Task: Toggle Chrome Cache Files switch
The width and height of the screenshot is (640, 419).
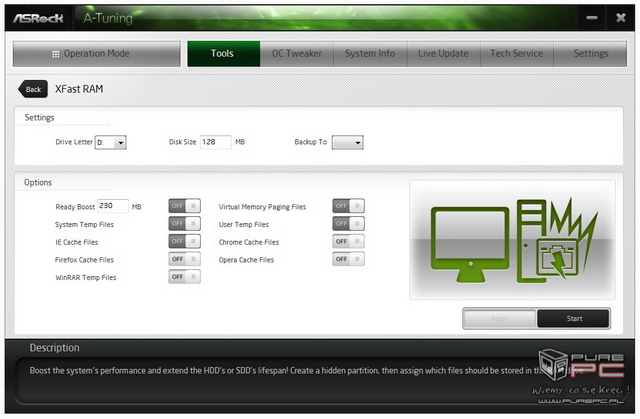Action: coord(349,242)
